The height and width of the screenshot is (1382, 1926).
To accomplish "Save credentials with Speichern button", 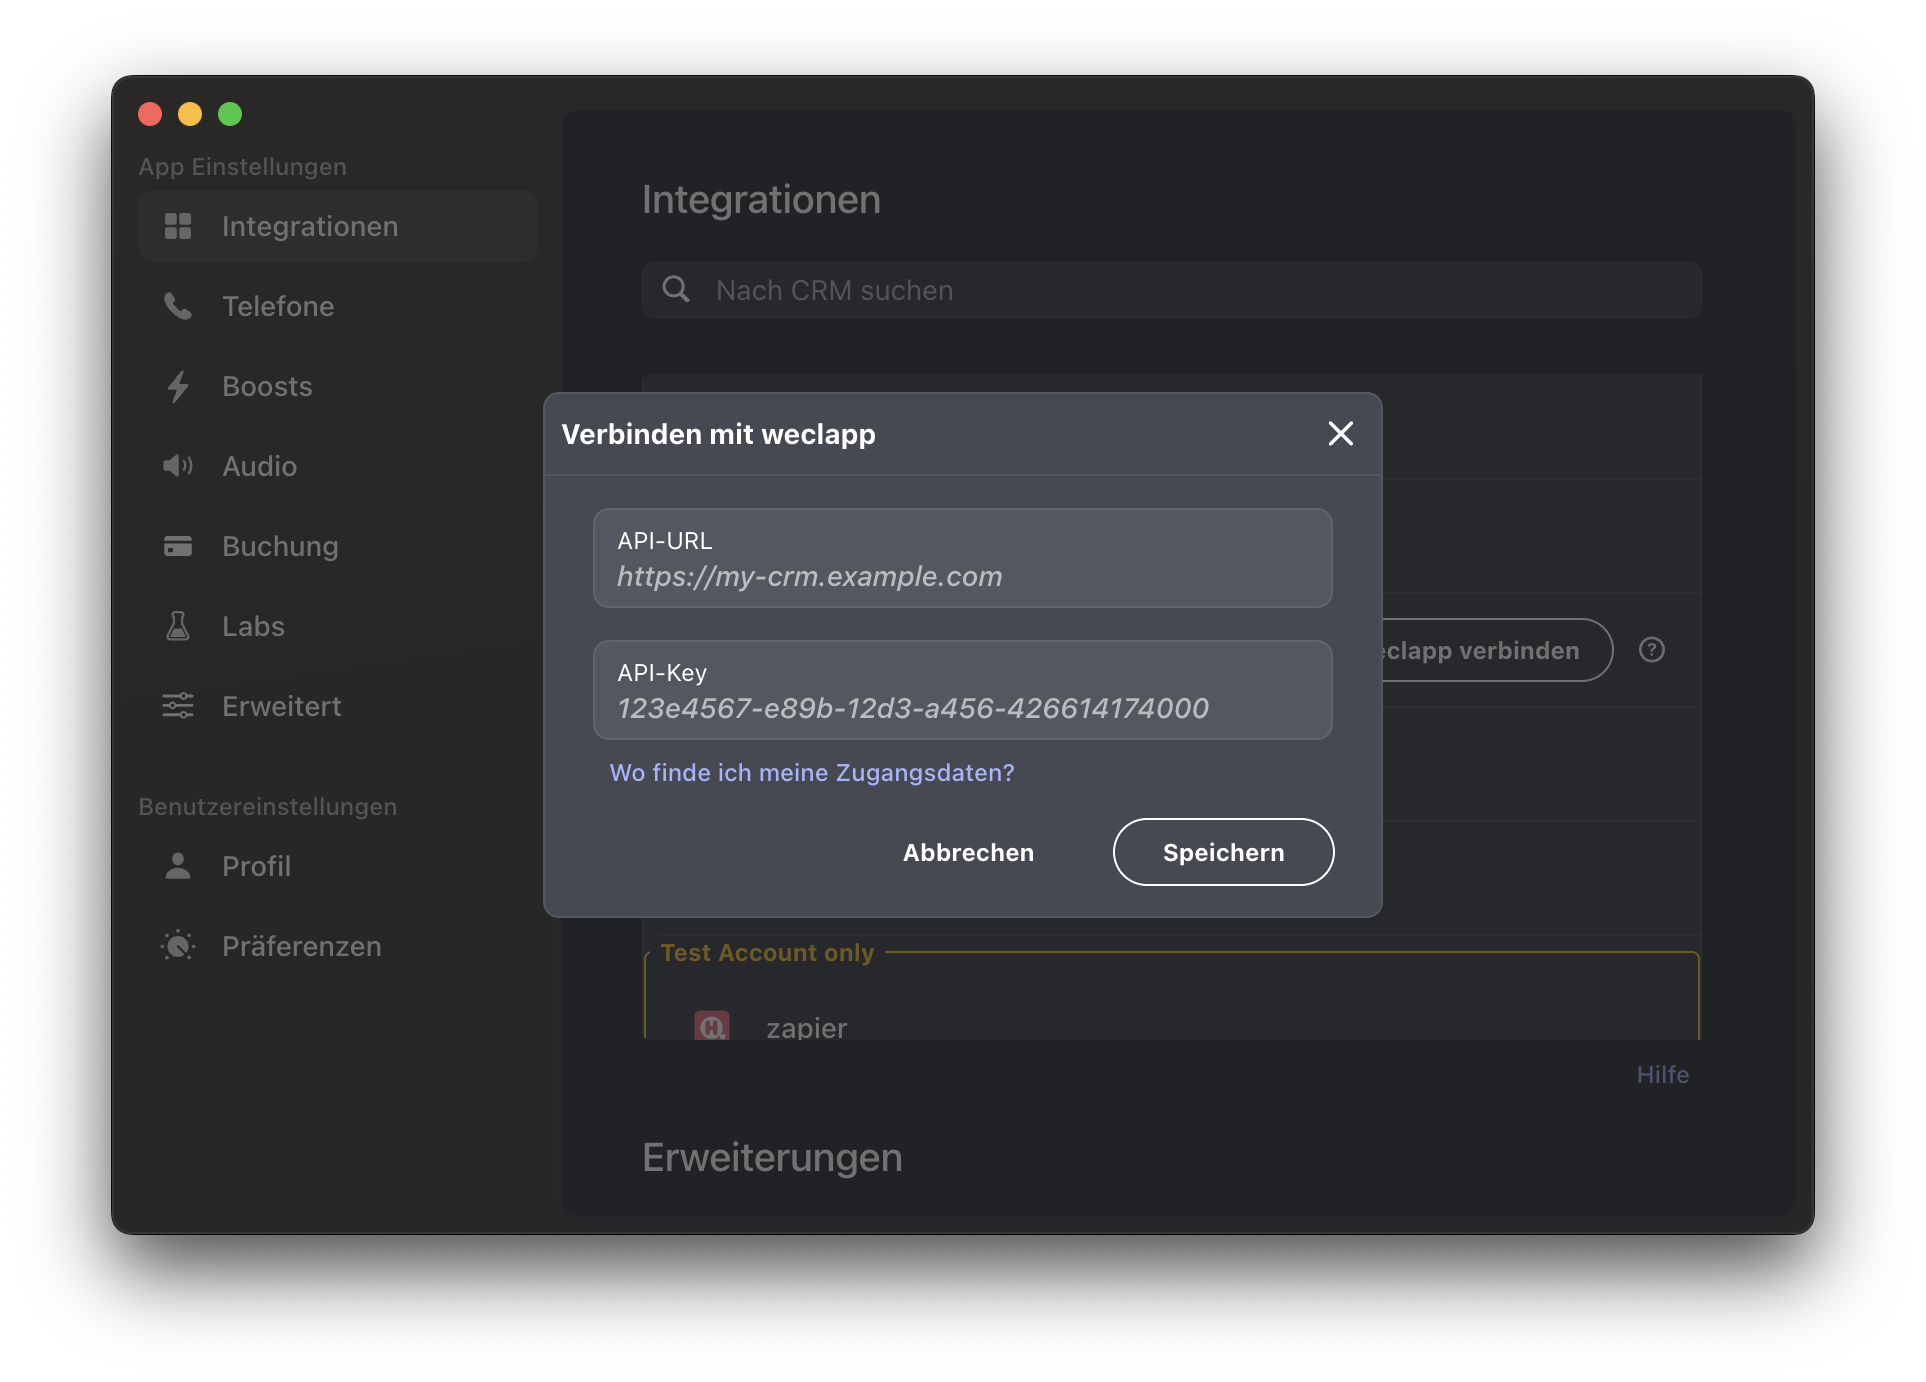I will [1224, 852].
